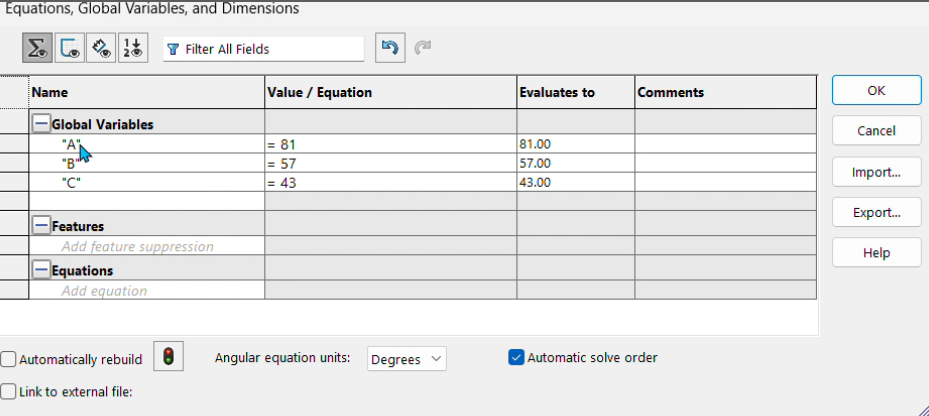
Task: Click the Import... button
Action: pyautogui.click(x=876, y=172)
